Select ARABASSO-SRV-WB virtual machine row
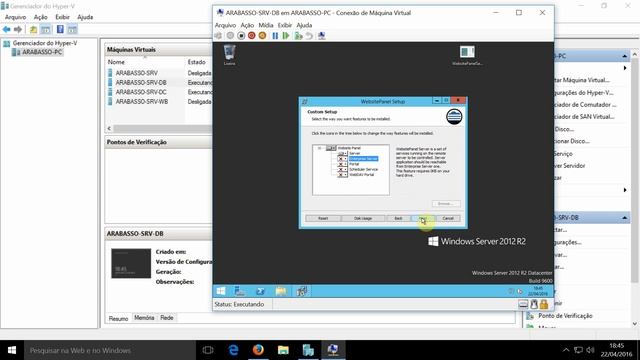The width and height of the screenshot is (640, 360). [159, 102]
